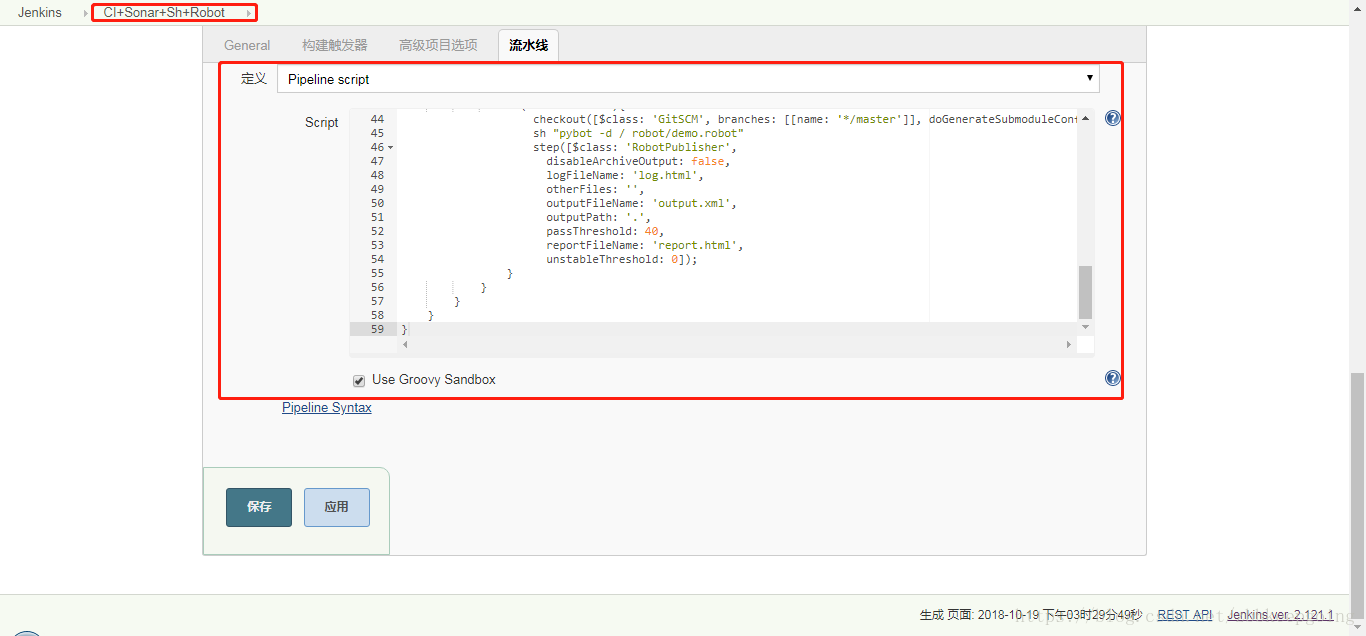Image resolution: width=1366 pixels, height=636 pixels.
Task: Go to Jenkins home breadcrumb
Action: tap(40, 13)
